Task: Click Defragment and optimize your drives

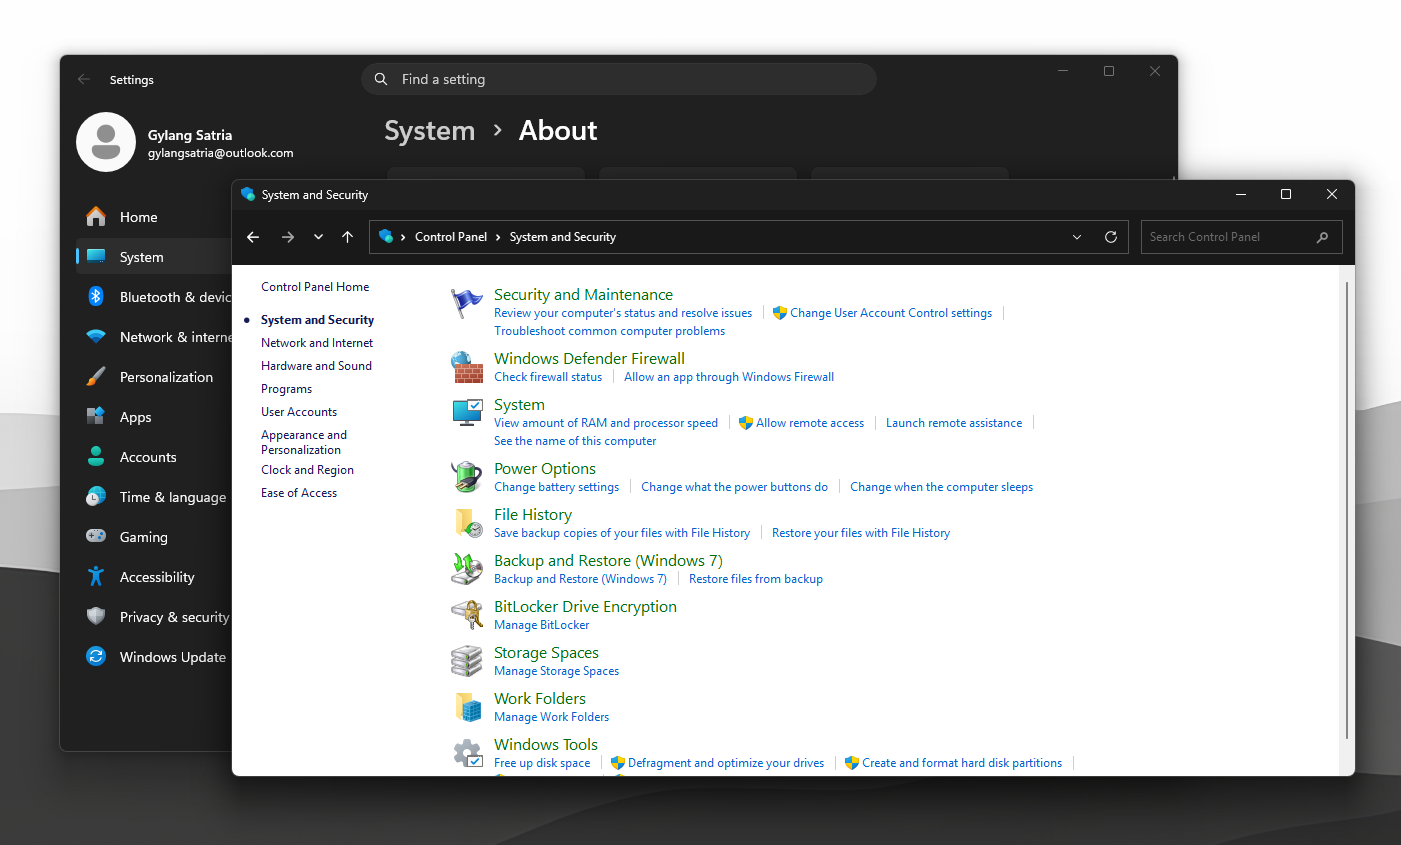Action: (x=726, y=763)
